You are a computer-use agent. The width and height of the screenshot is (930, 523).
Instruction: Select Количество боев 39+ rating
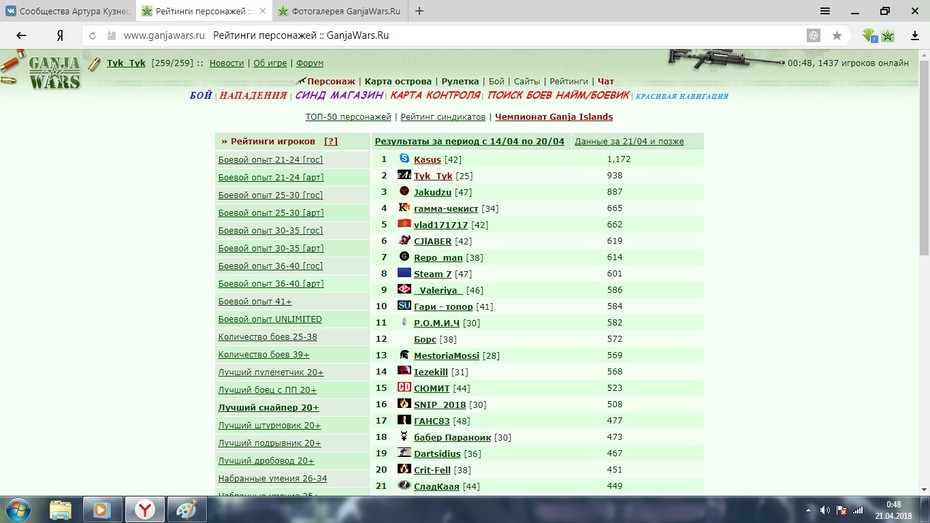[x=263, y=355]
